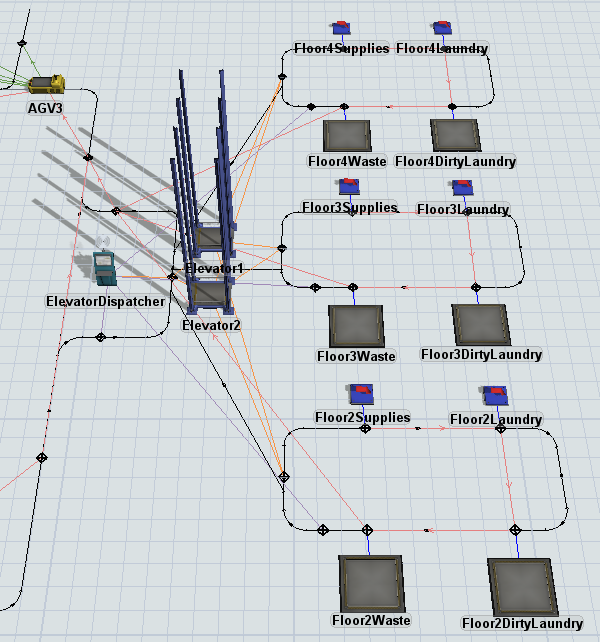600x642 pixels.
Task: Click the control point directly above Floor3Waste queue
Action: [x=352, y=288]
